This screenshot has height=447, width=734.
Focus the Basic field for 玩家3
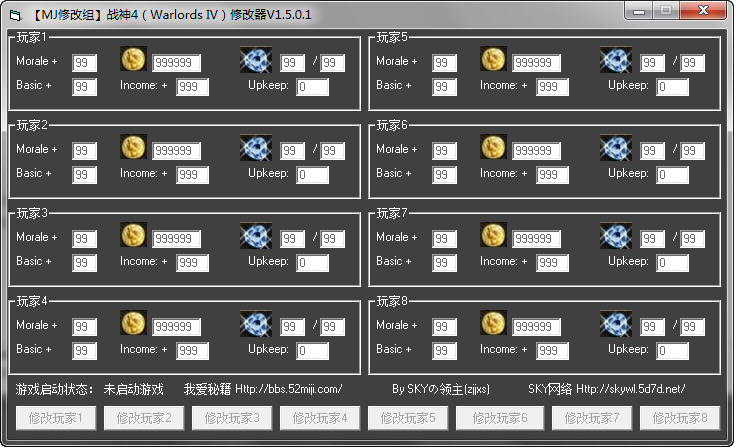click(84, 263)
